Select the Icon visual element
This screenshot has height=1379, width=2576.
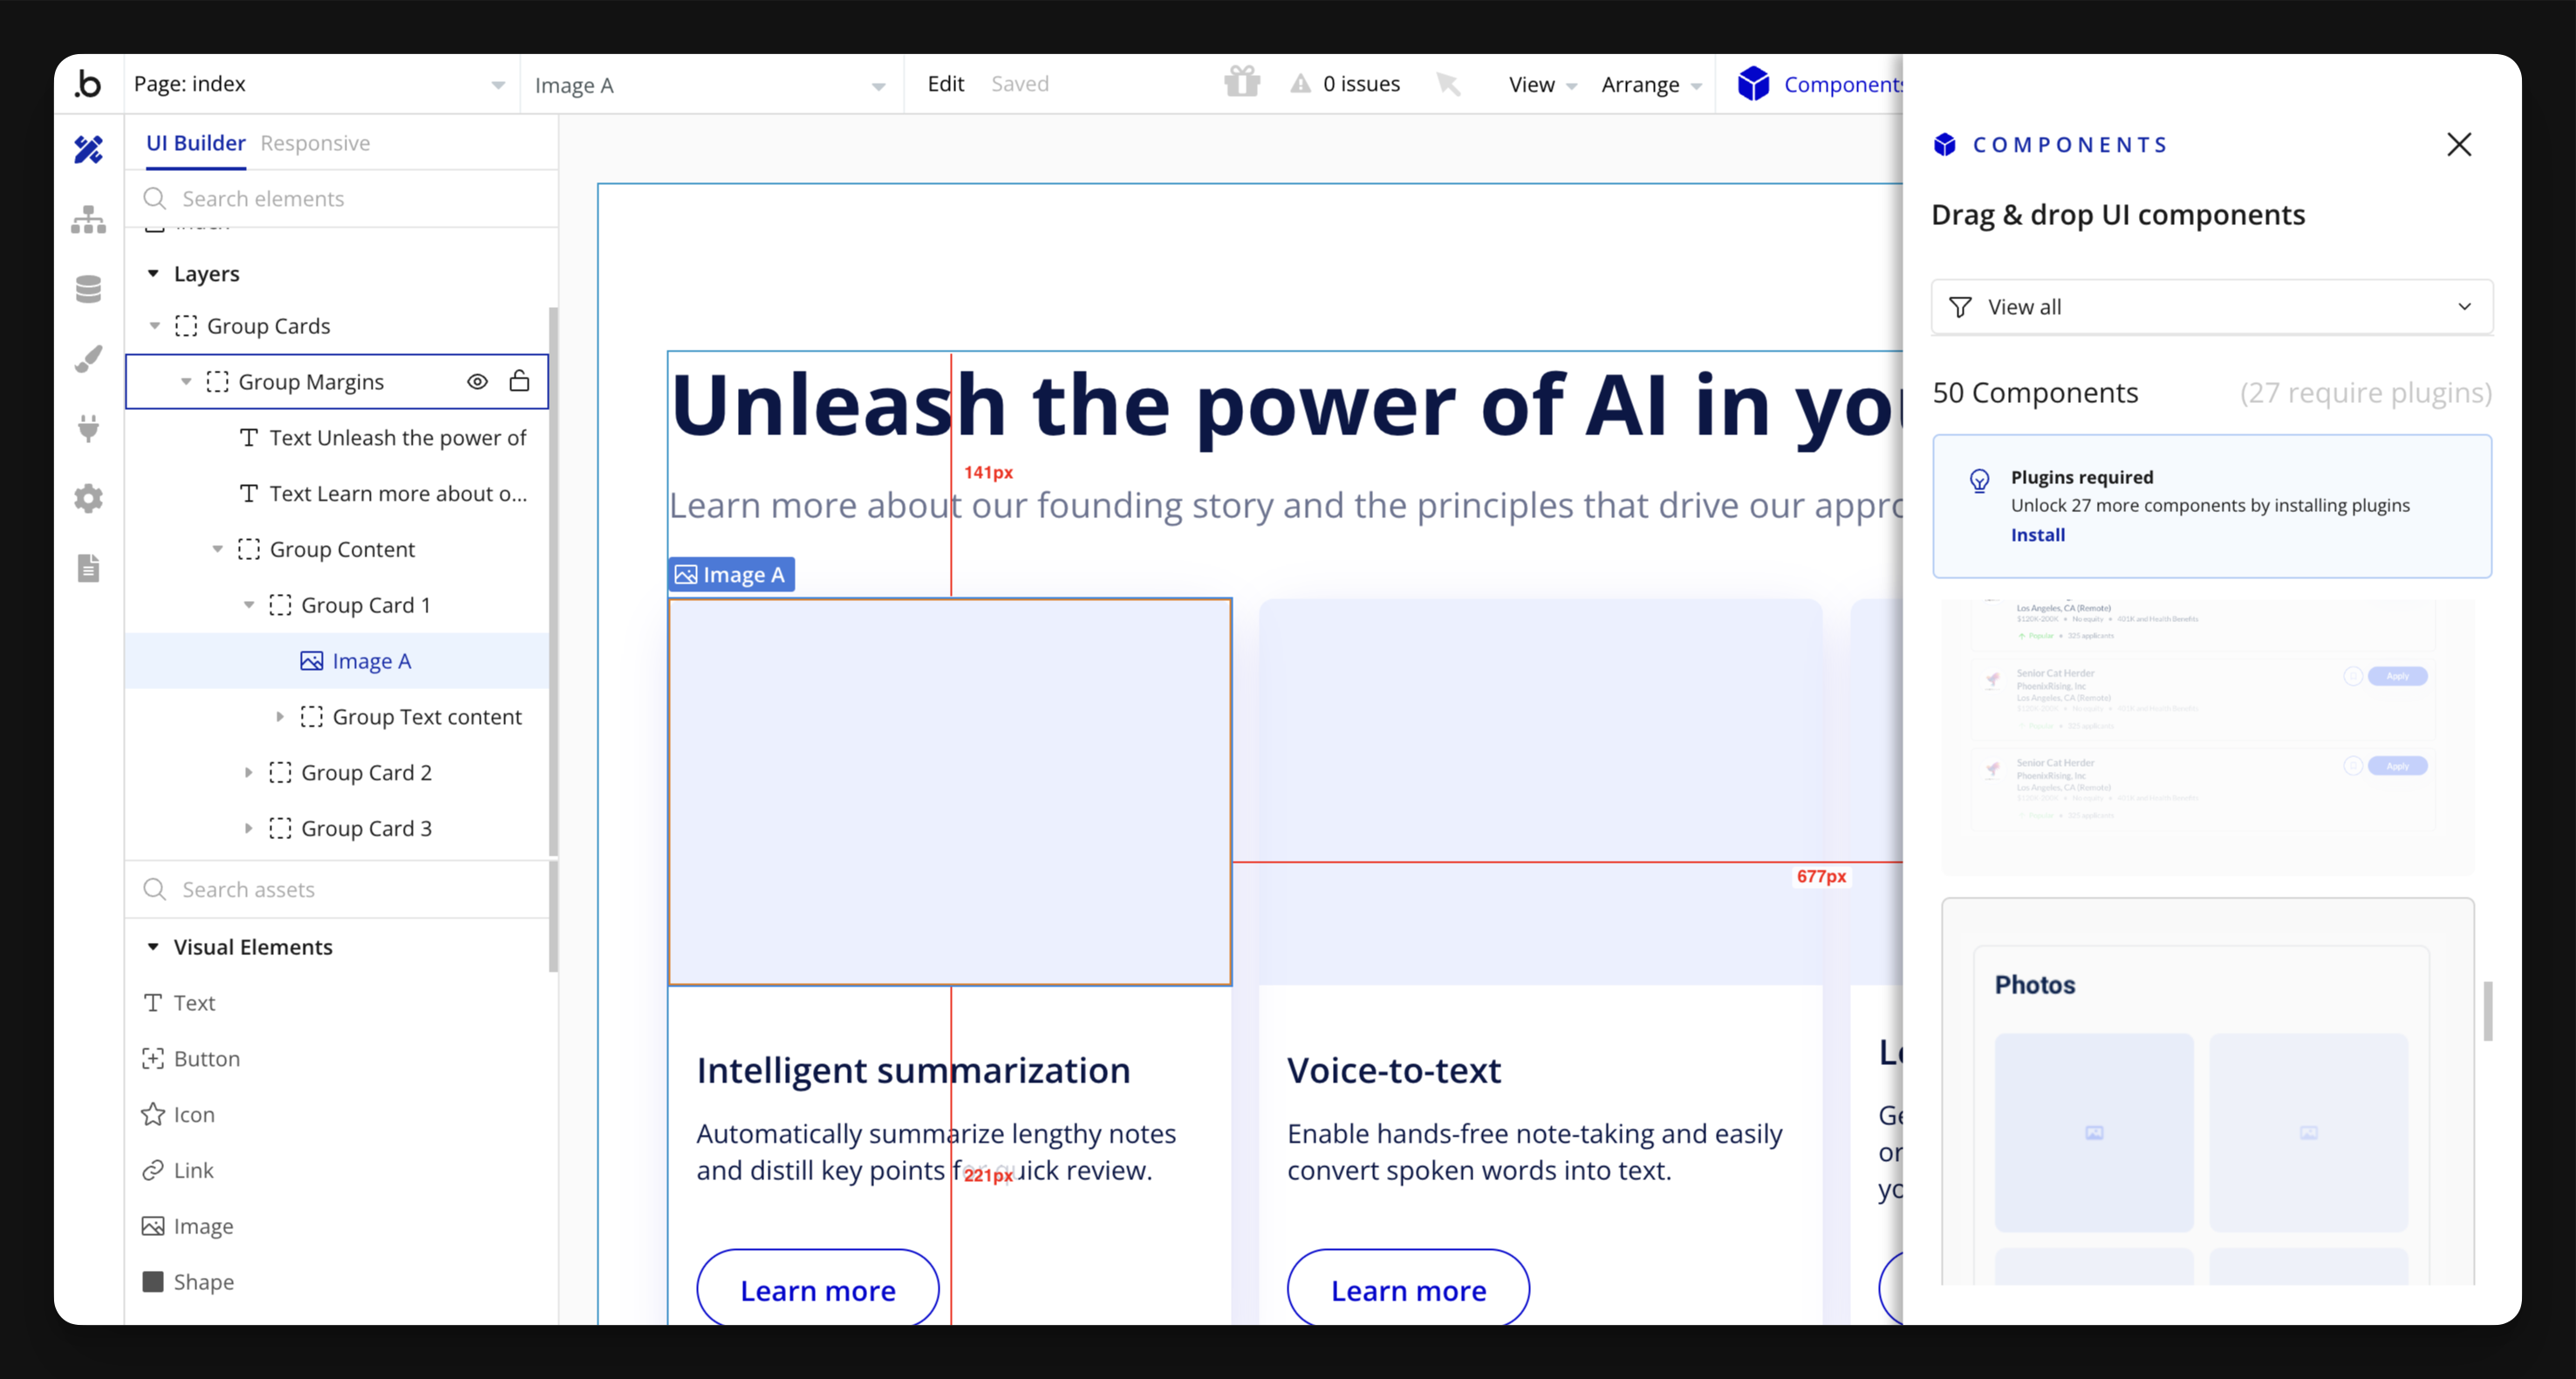click(x=179, y=1114)
